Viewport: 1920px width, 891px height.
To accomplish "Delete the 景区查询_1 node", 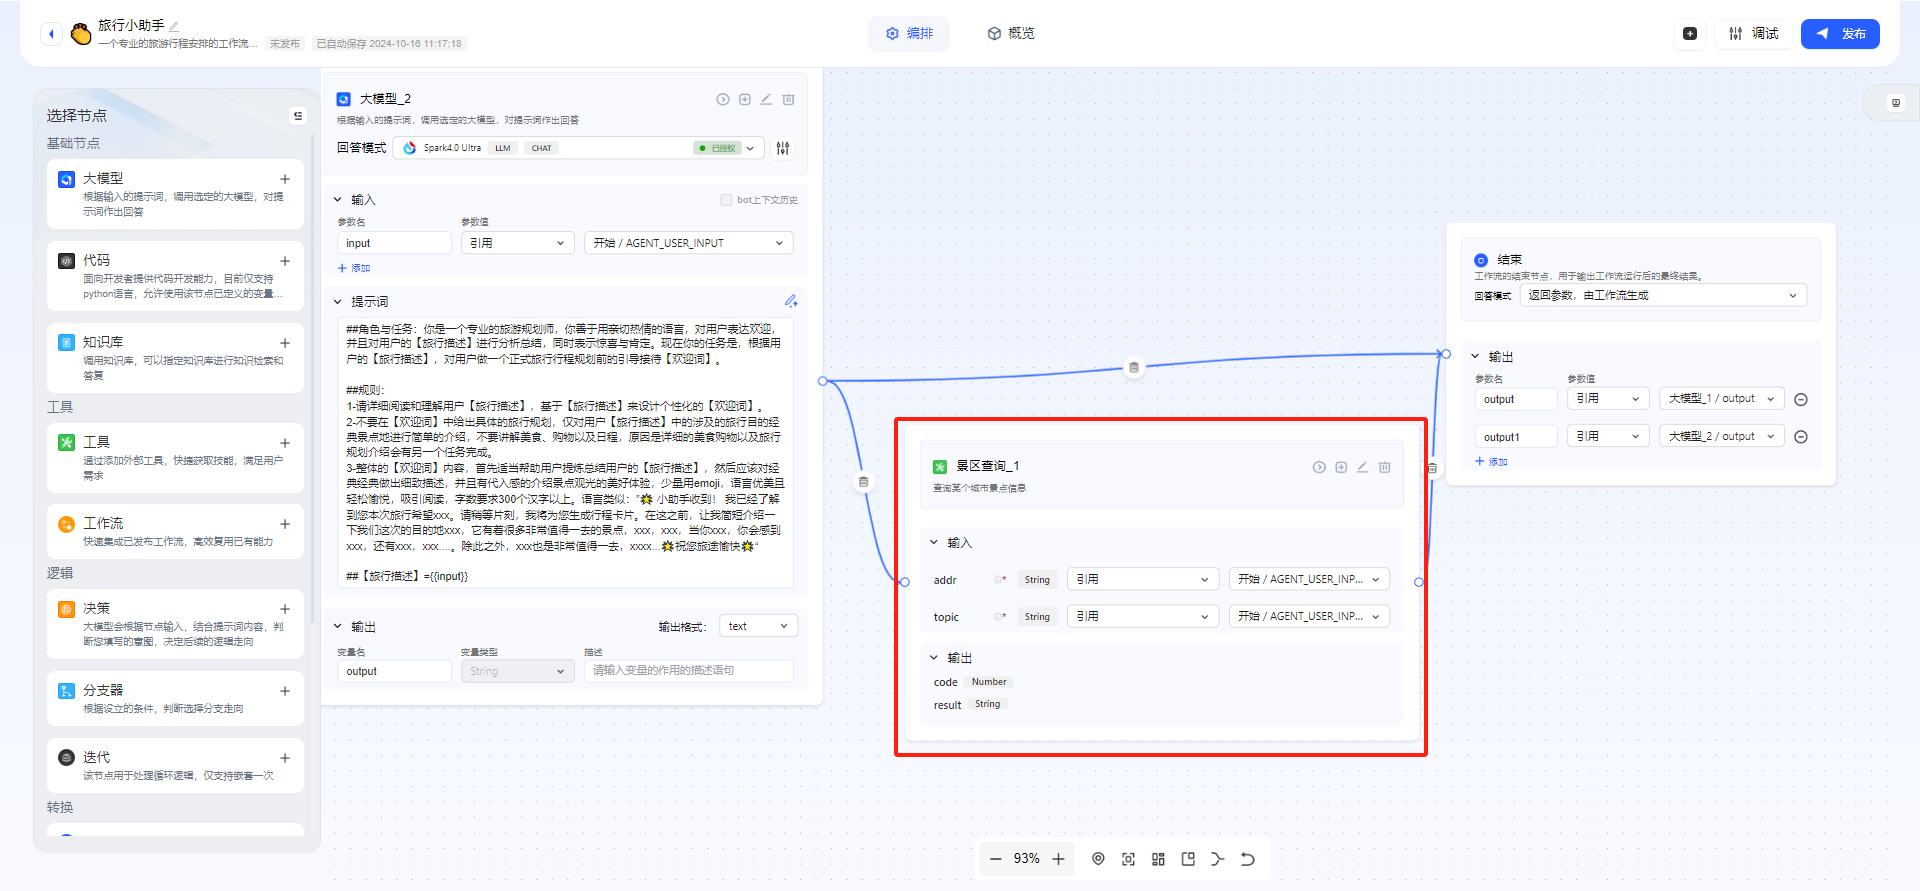I will click(x=1385, y=467).
